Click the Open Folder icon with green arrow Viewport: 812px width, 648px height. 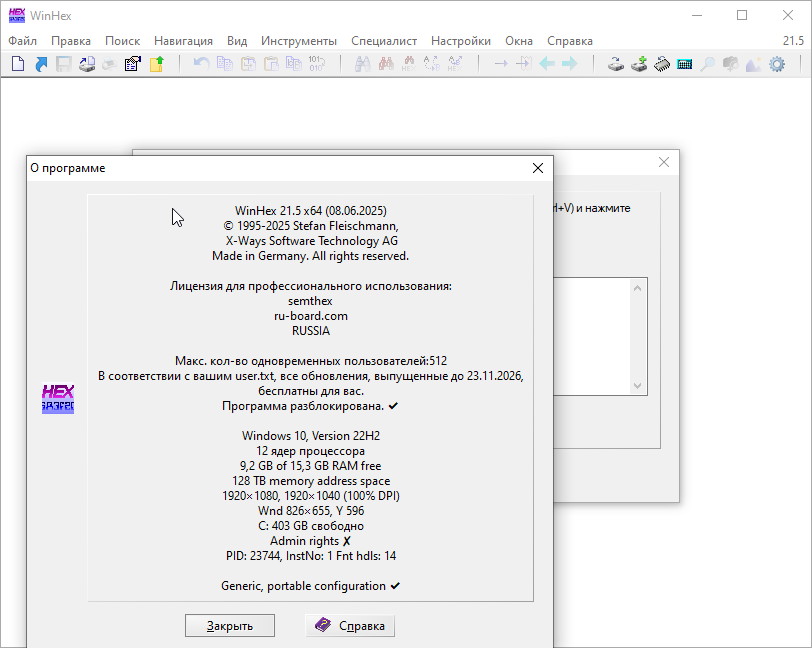(x=157, y=64)
